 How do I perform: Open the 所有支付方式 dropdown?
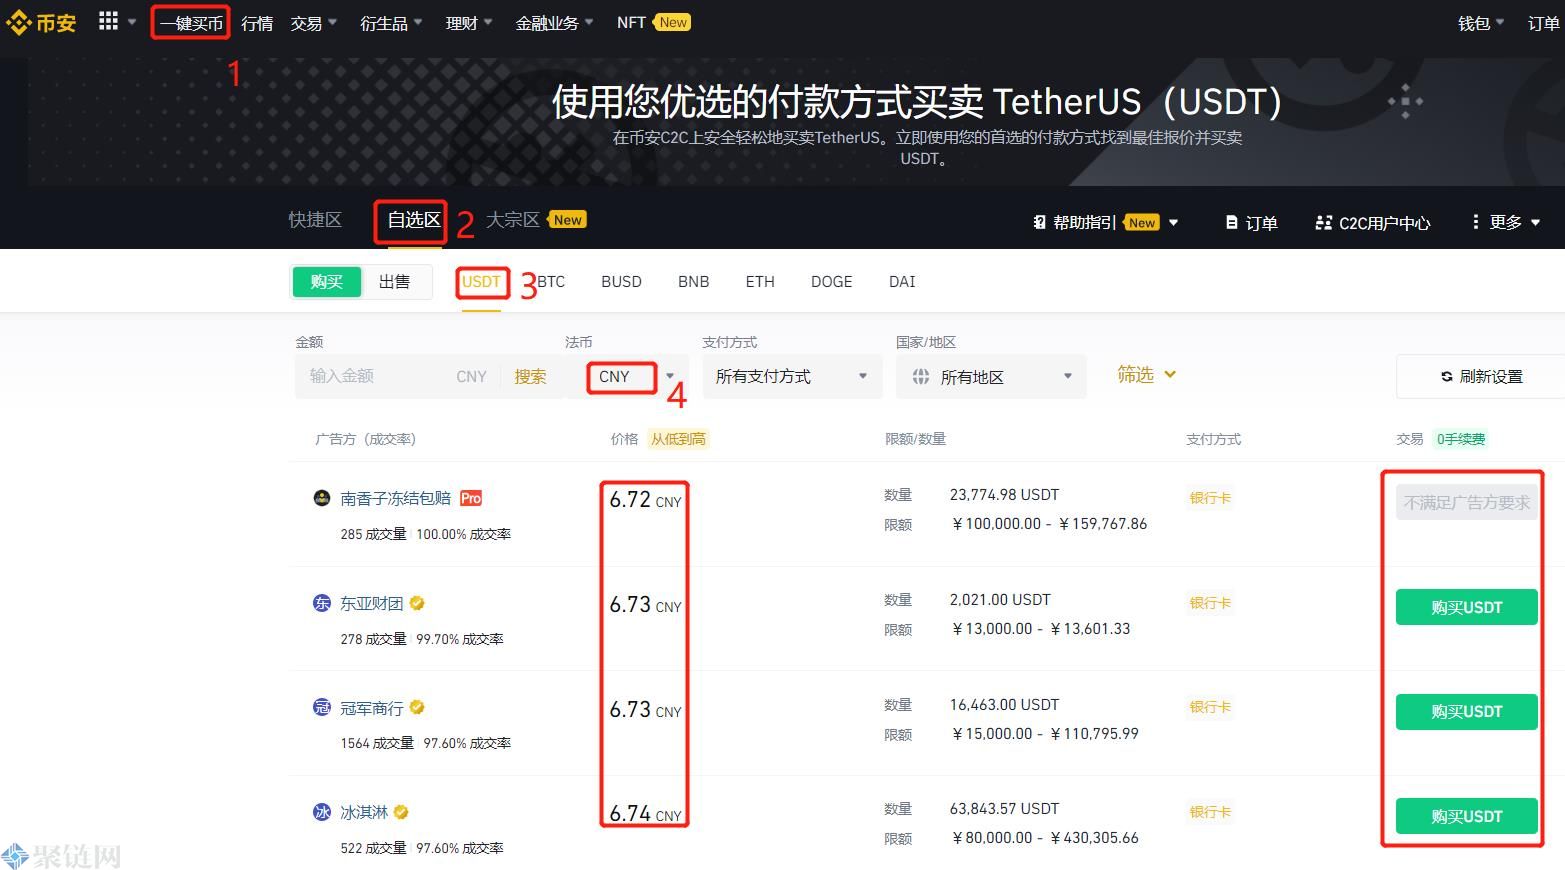click(792, 377)
